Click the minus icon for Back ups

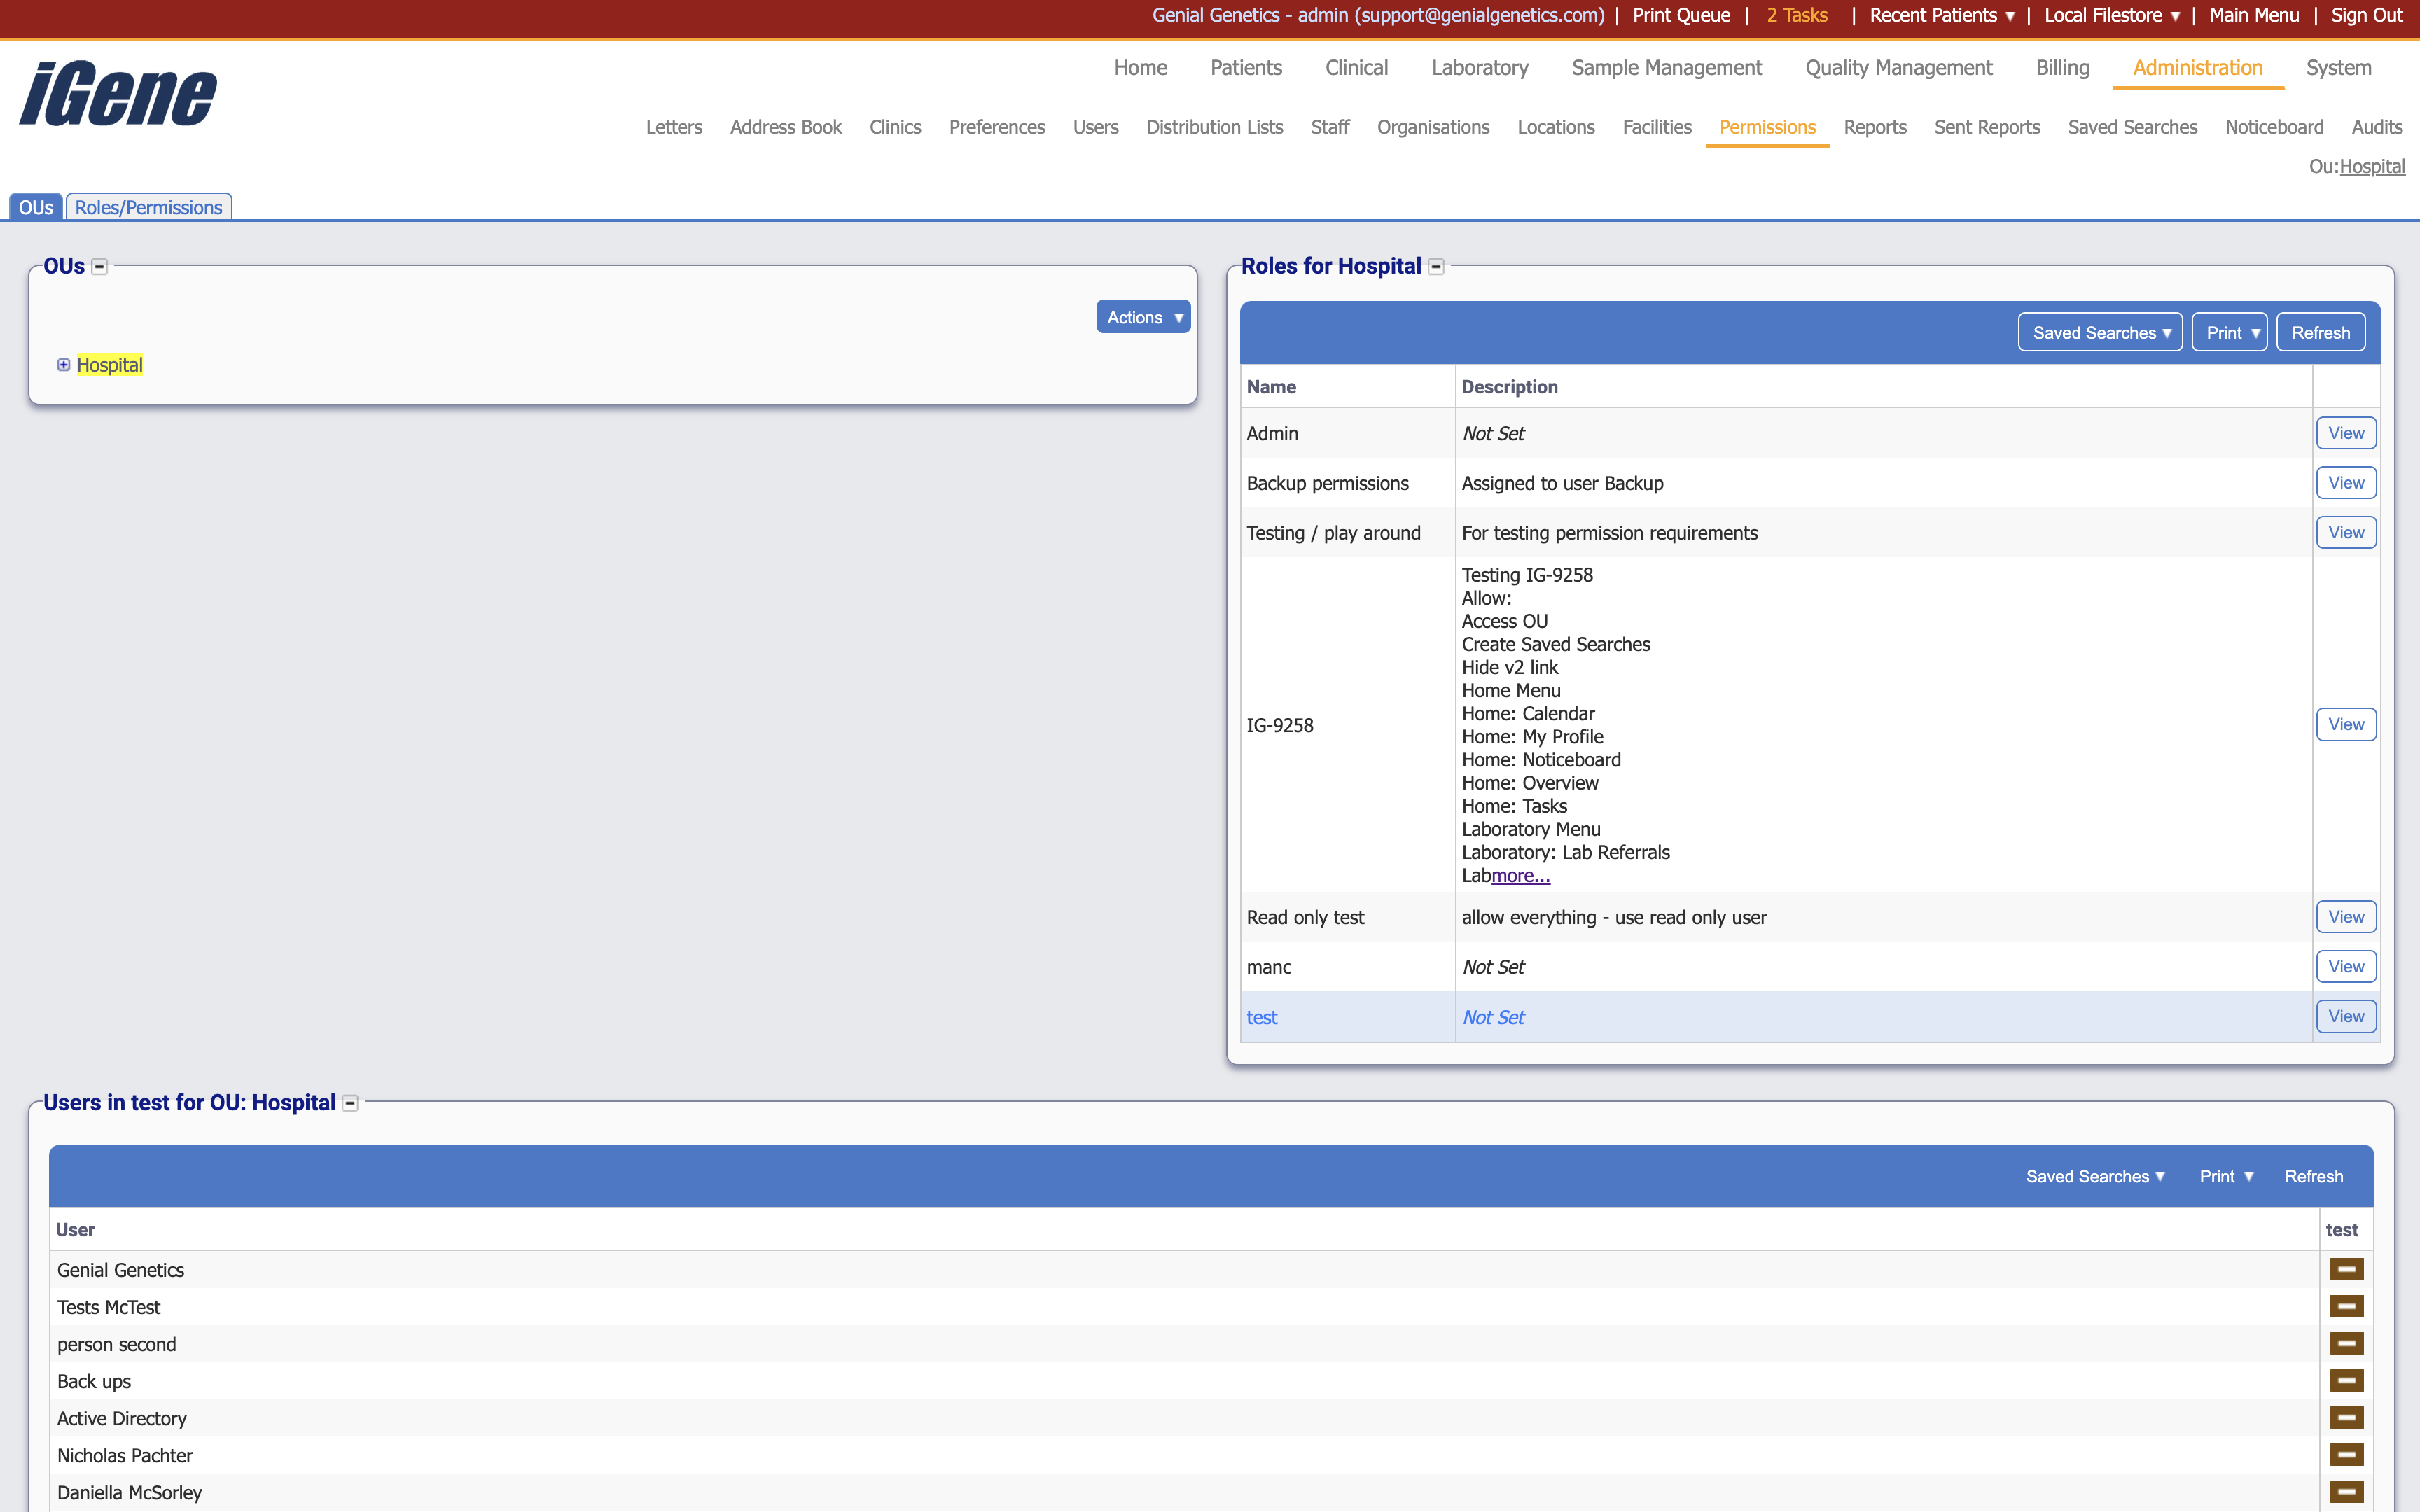click(2346, 1380)
